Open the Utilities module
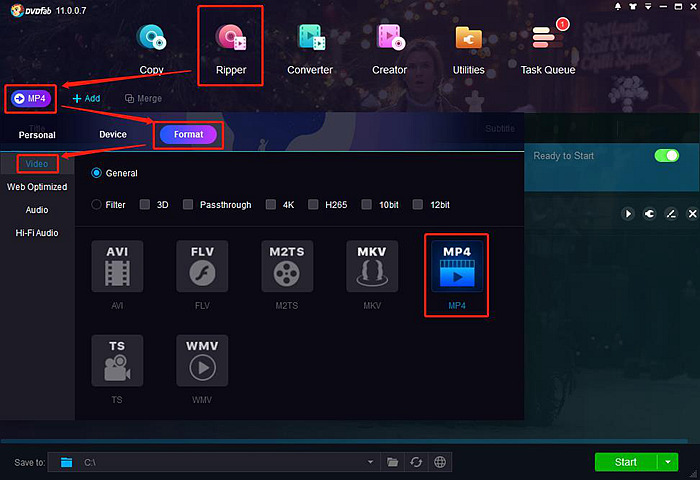The width and height of the screenshot is (700, 480). click(x=468, y=49)
